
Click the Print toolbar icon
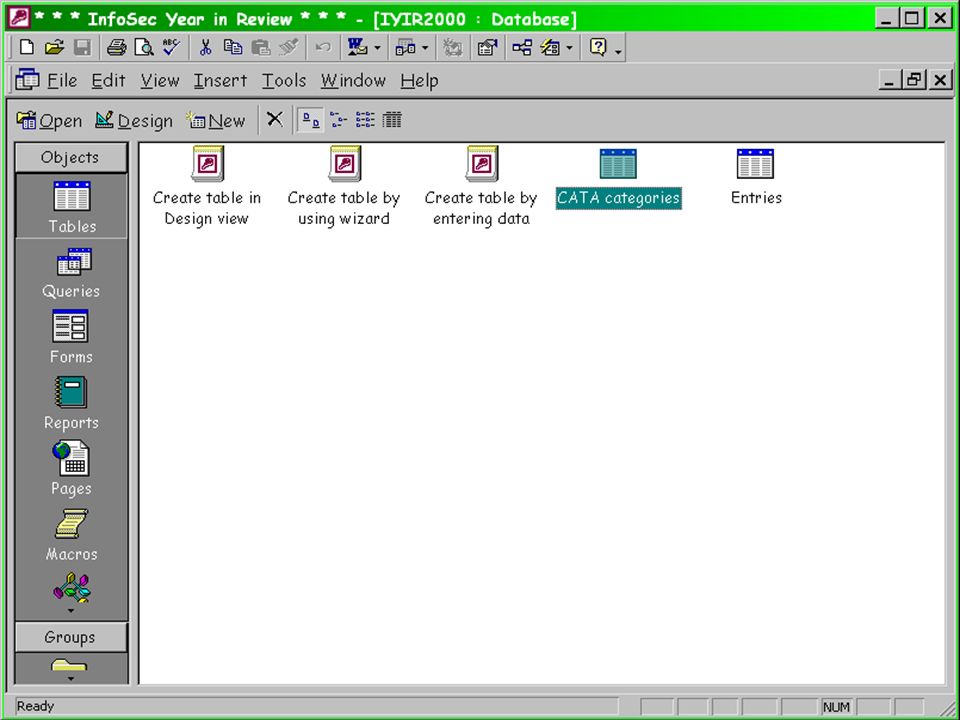116,47
